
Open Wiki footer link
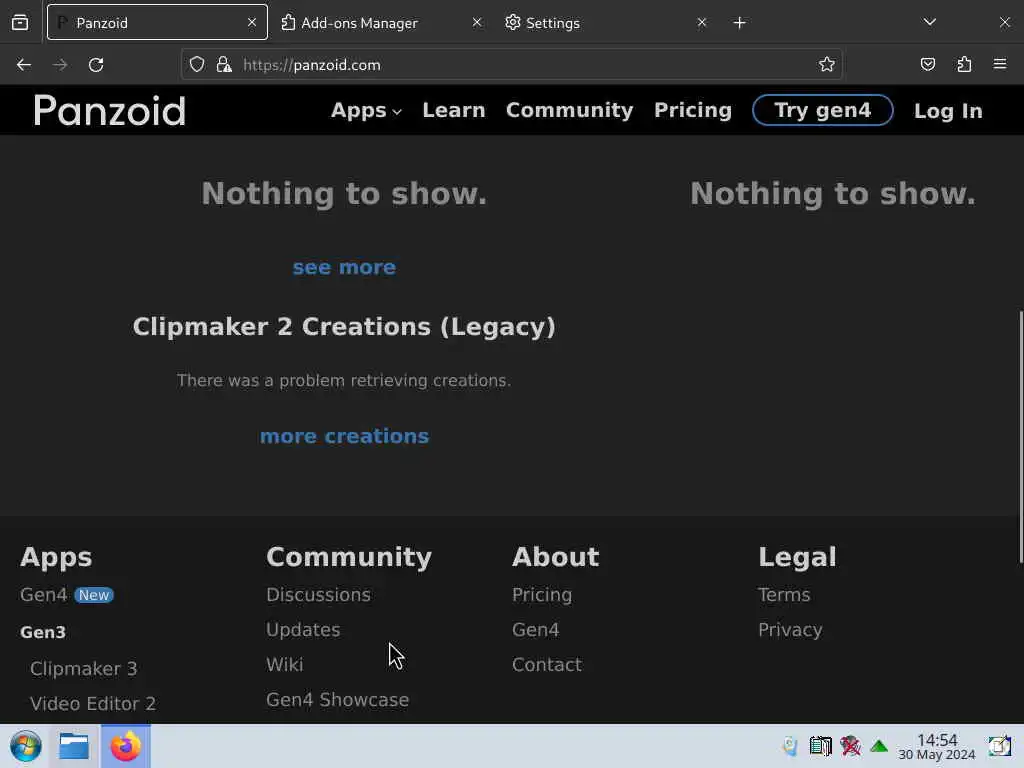[x=284, y=664]
